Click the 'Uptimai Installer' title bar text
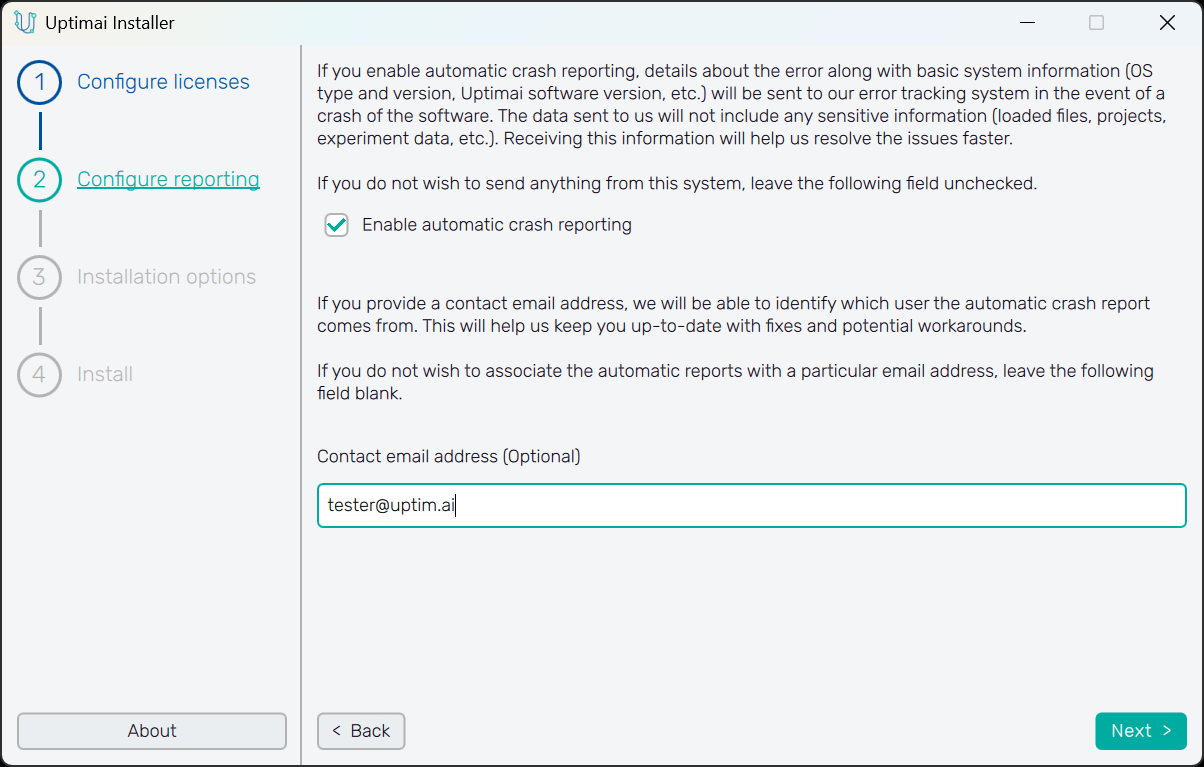 pos(110,22)
